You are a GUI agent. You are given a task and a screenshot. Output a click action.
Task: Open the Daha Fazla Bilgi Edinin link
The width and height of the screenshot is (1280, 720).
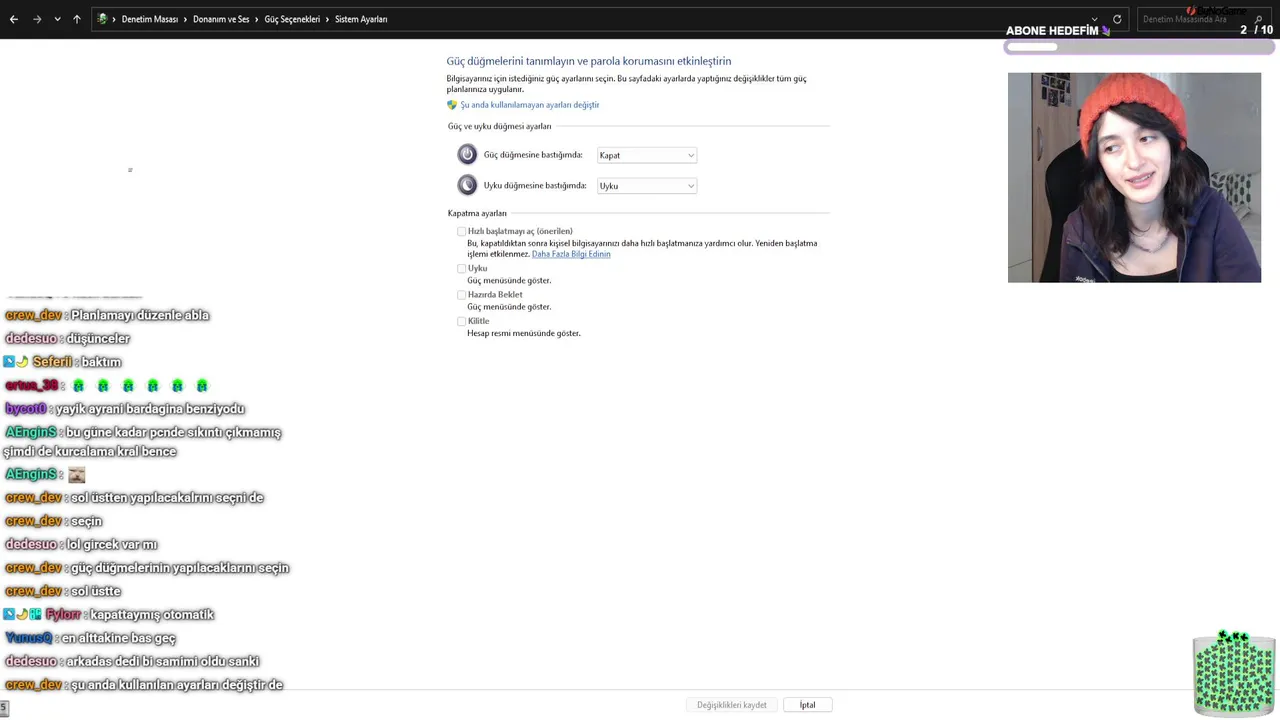(x=571, y=254)
